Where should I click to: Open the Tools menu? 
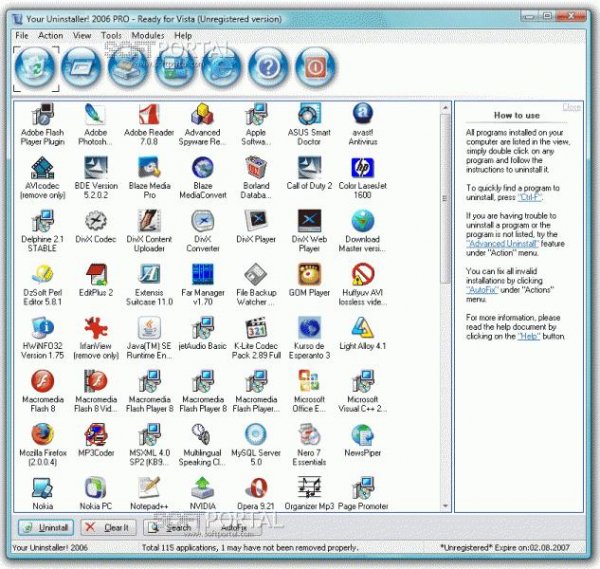click(x=111, y=36)
